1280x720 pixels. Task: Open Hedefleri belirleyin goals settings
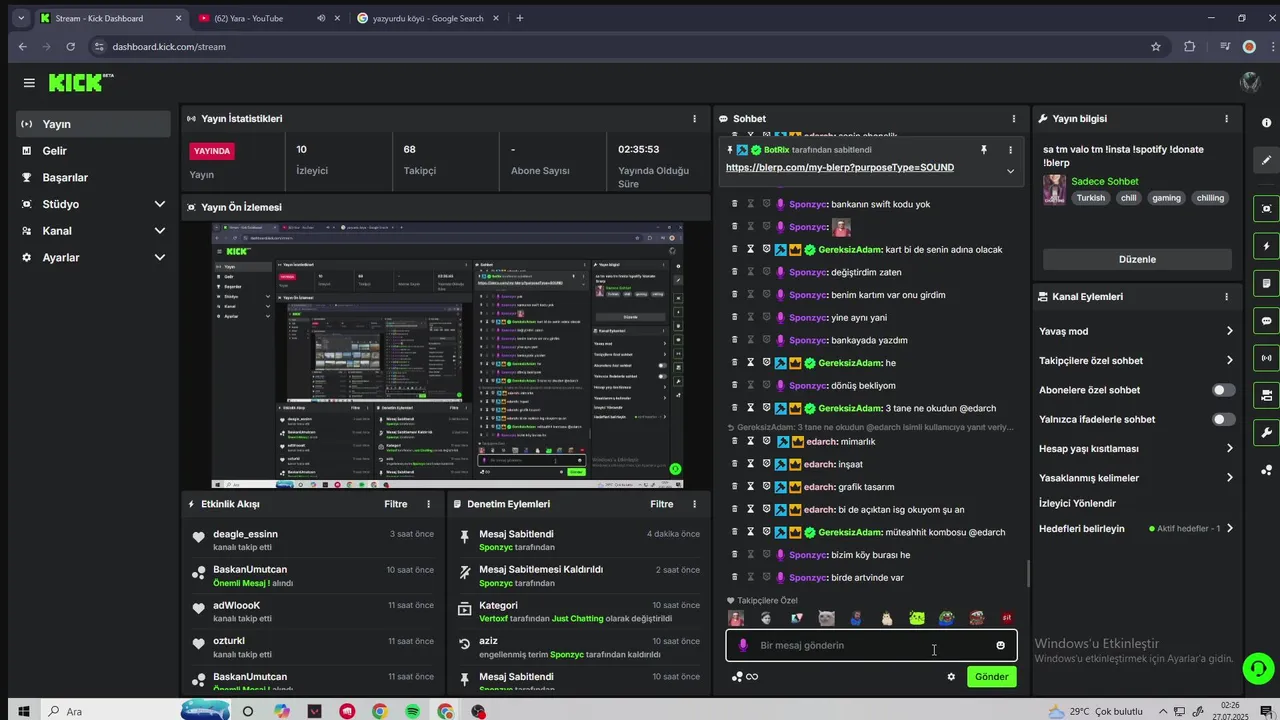tap(1136, 528)
